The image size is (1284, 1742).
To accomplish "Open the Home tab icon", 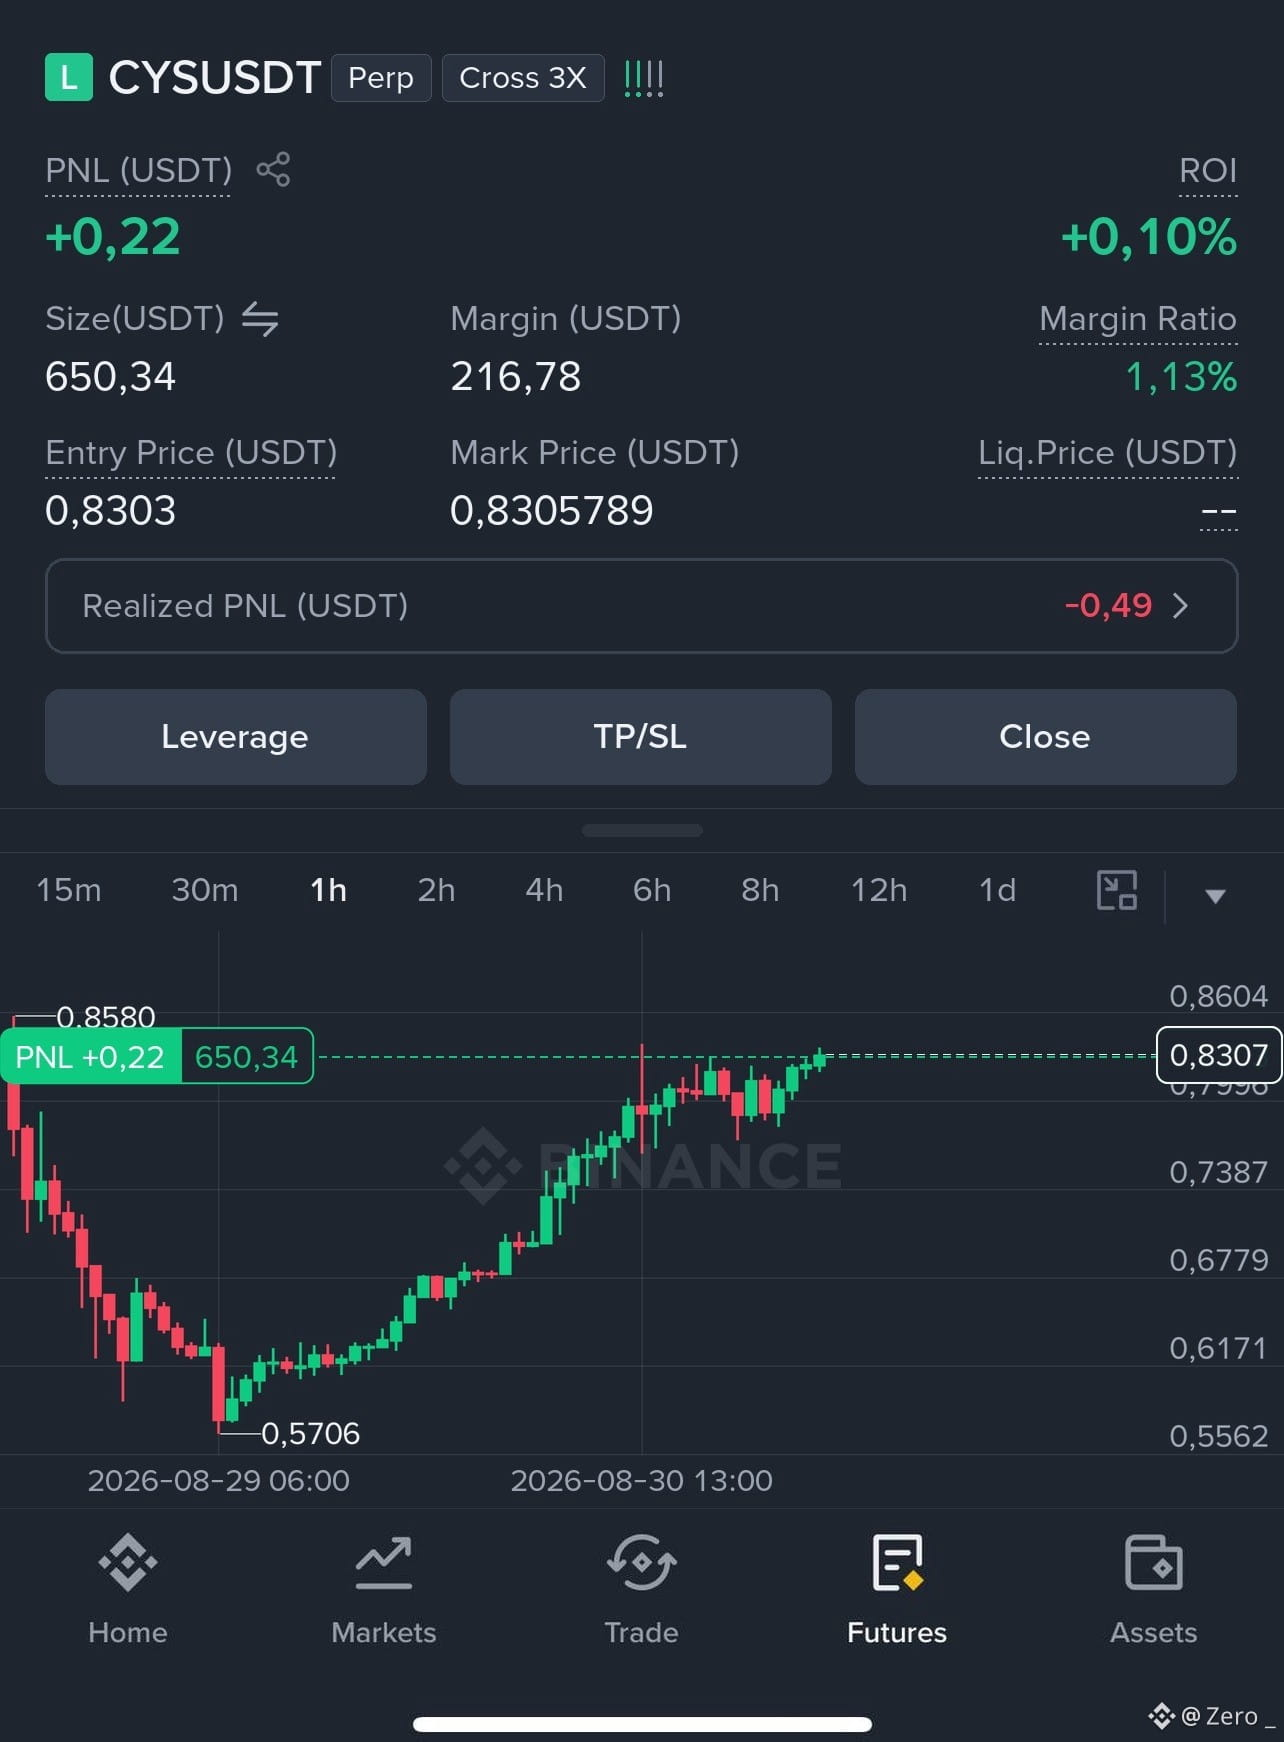I will tap(128, 1562).
